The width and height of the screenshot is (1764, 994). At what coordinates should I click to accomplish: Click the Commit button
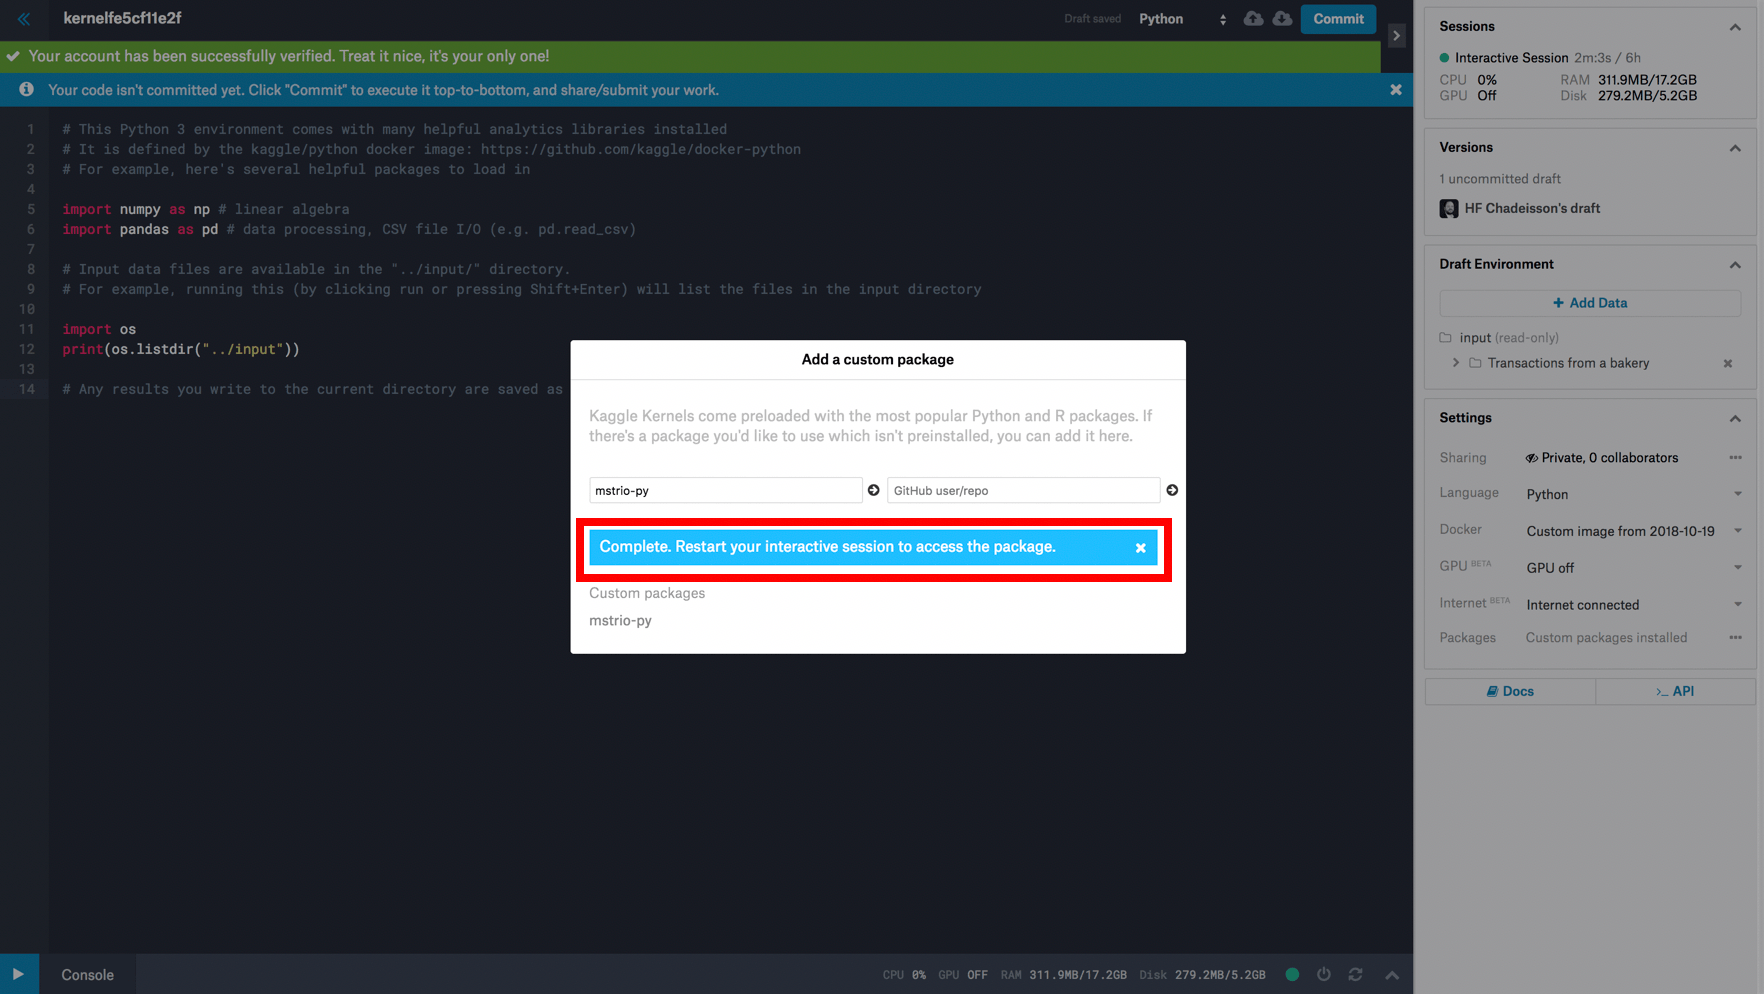click(x=1337, y=19)
